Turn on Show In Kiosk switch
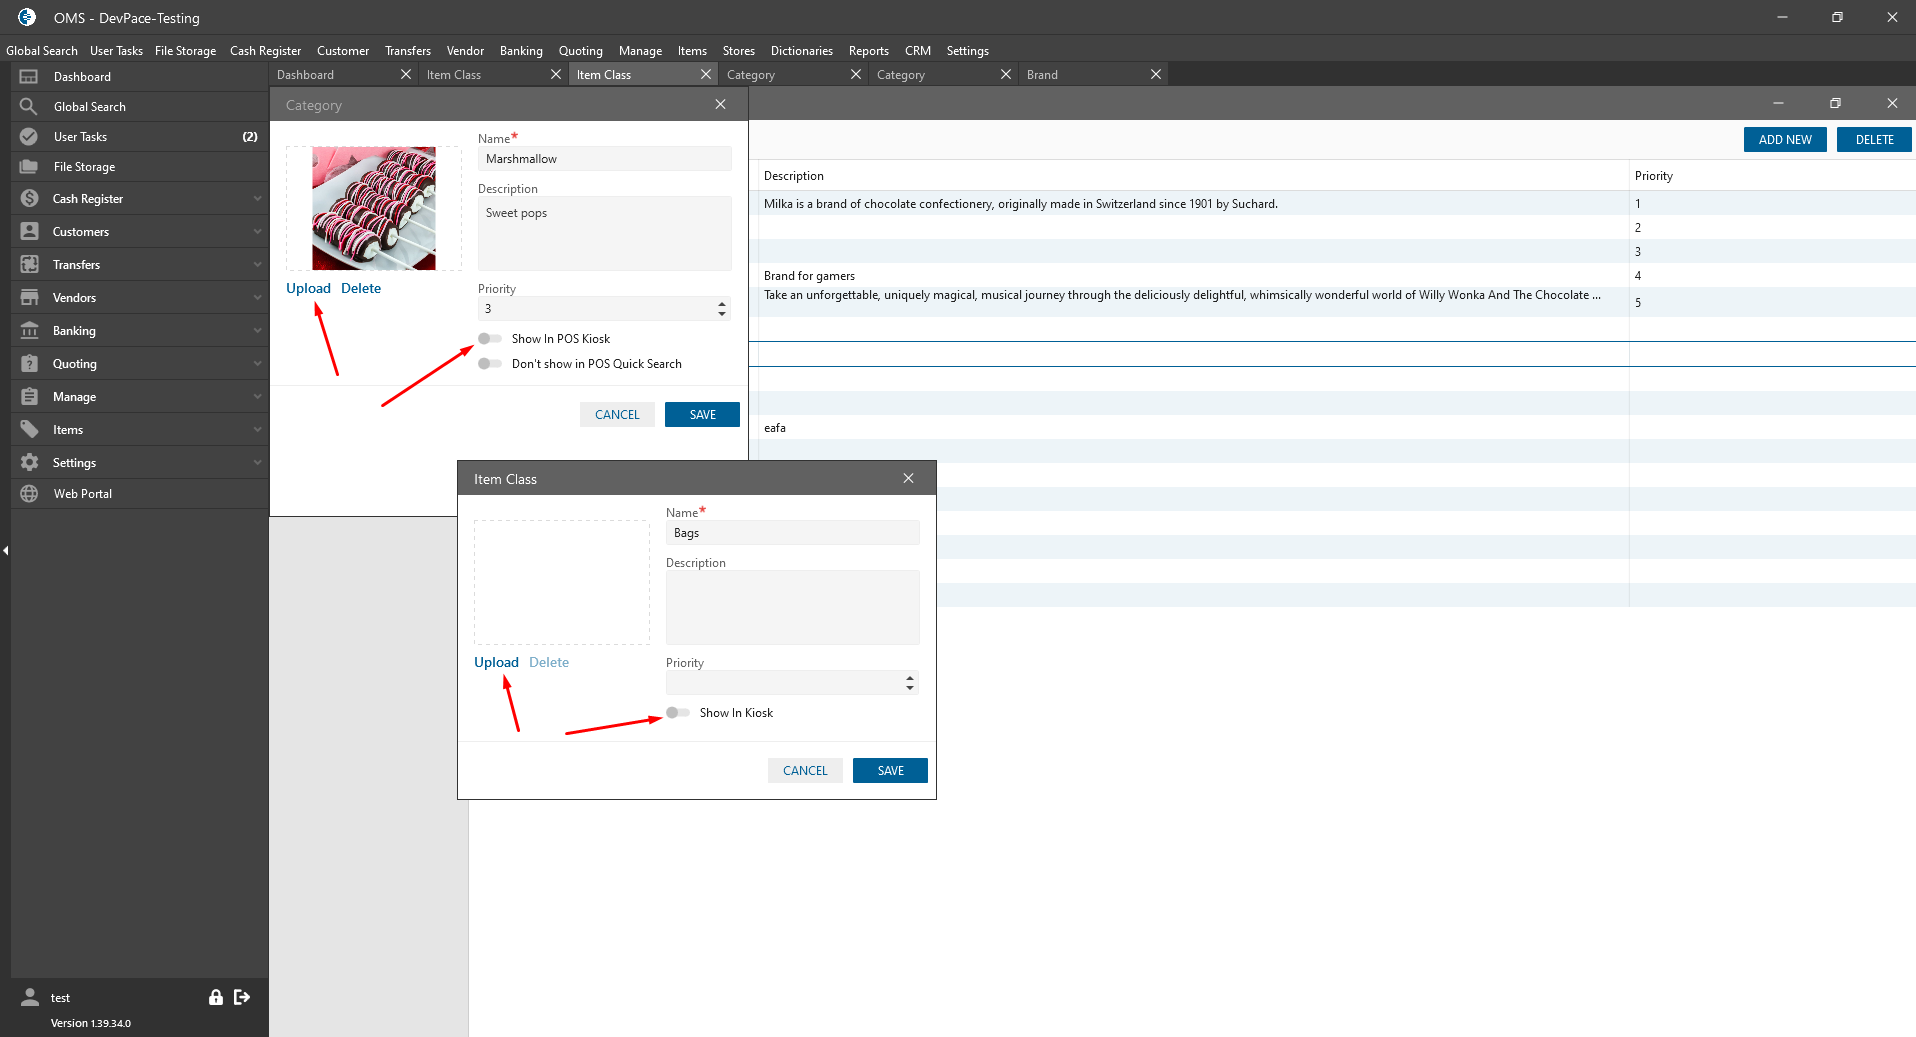Image resolution: width=1916 pixels, height=1037 pixels. (678, 713)
